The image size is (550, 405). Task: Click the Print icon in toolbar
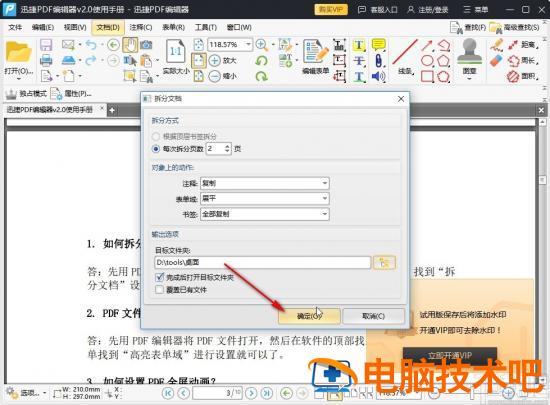(46, 61)
